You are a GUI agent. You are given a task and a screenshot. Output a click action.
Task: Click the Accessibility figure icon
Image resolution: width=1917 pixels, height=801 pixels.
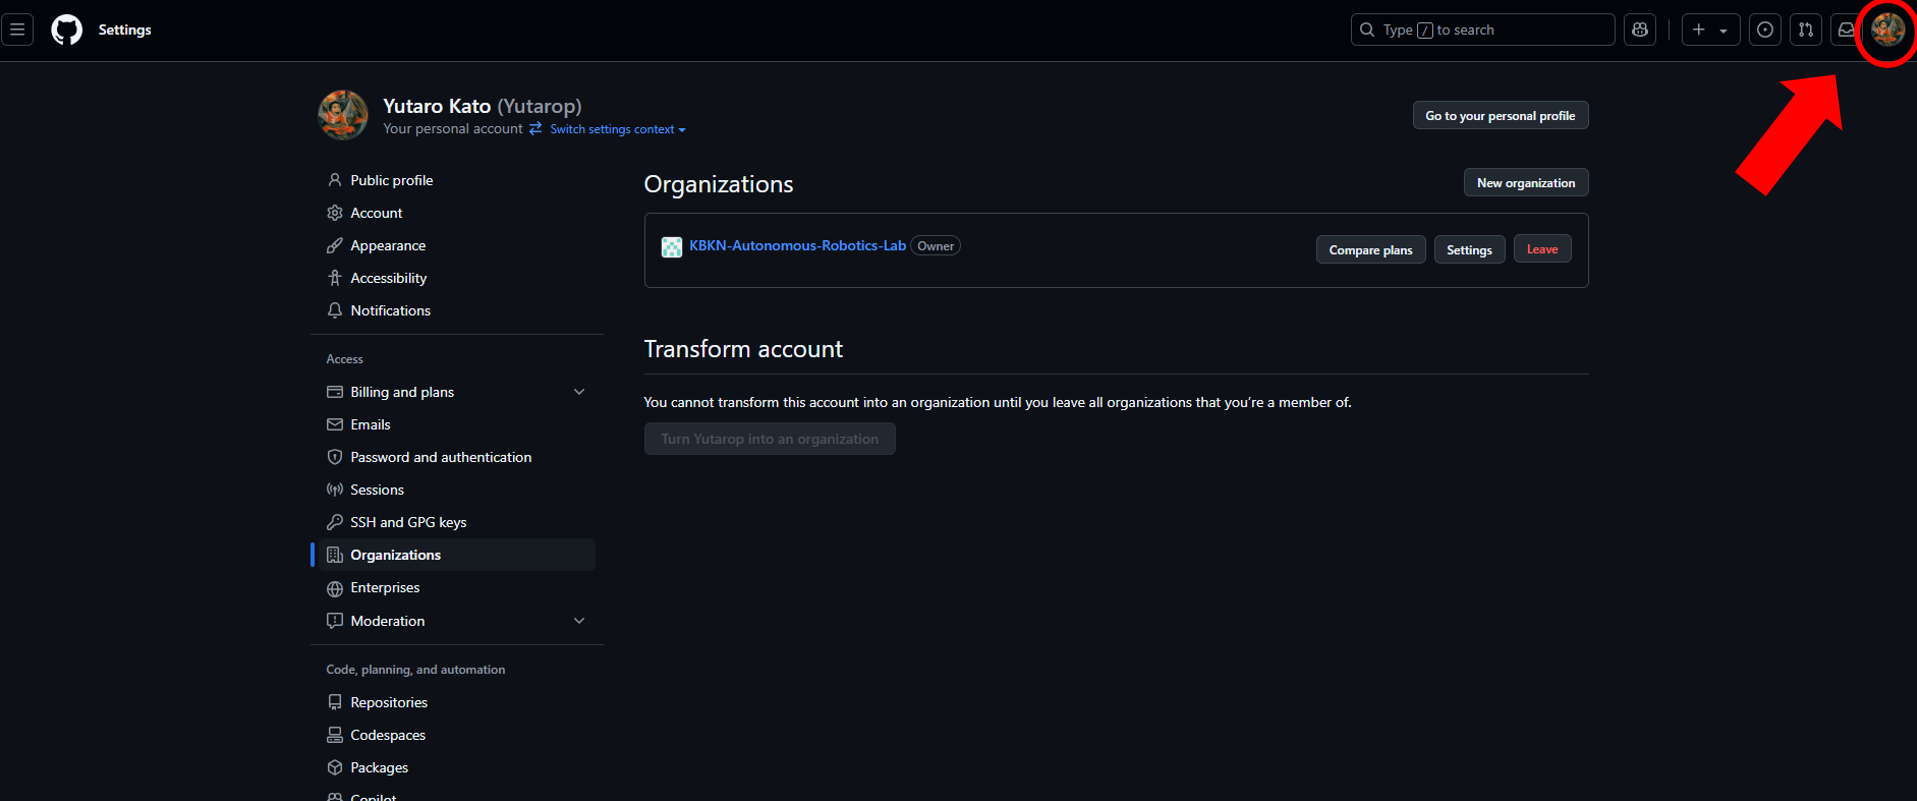[335, 278]
